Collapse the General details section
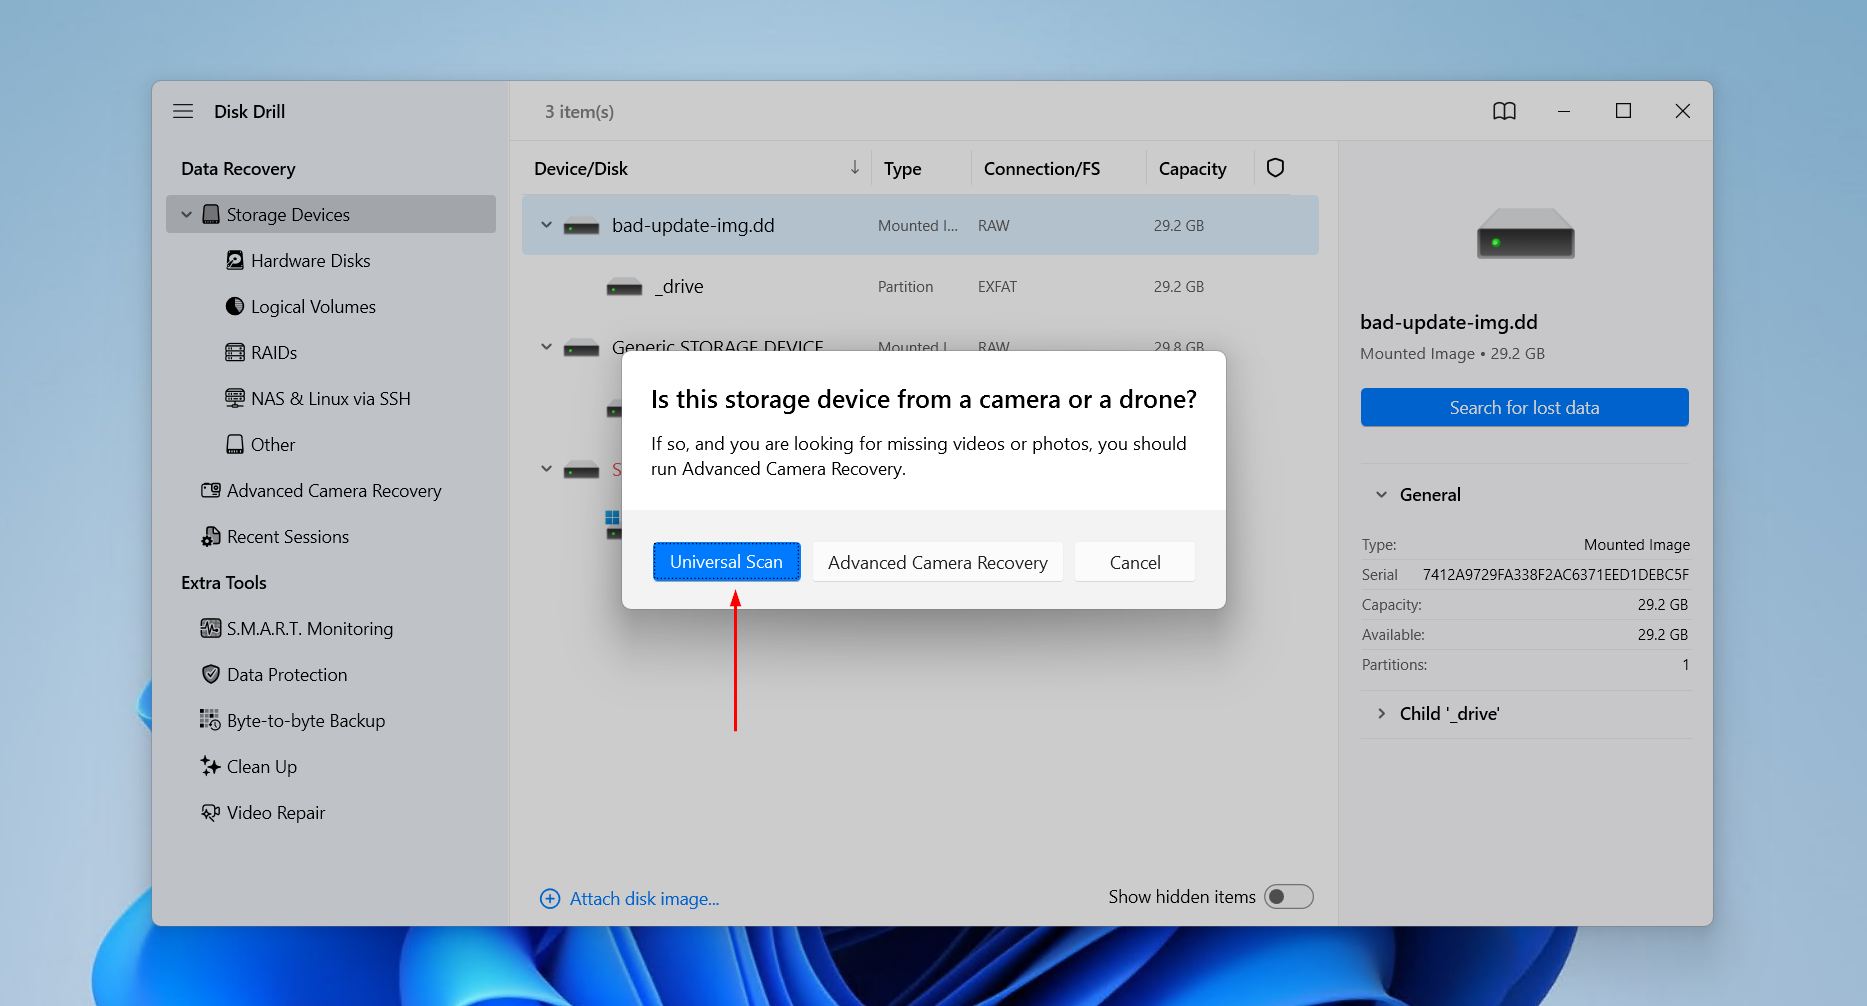 (x=1381, y=494)
